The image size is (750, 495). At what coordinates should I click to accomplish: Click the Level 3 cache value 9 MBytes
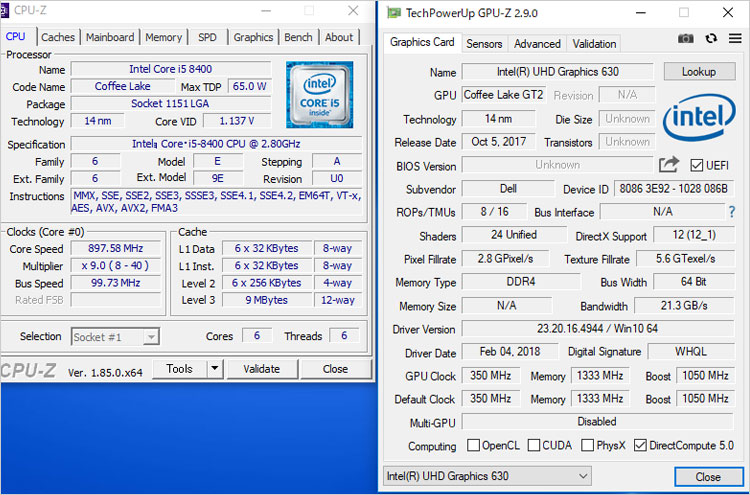pyautogui.click(x=266, y=300)
